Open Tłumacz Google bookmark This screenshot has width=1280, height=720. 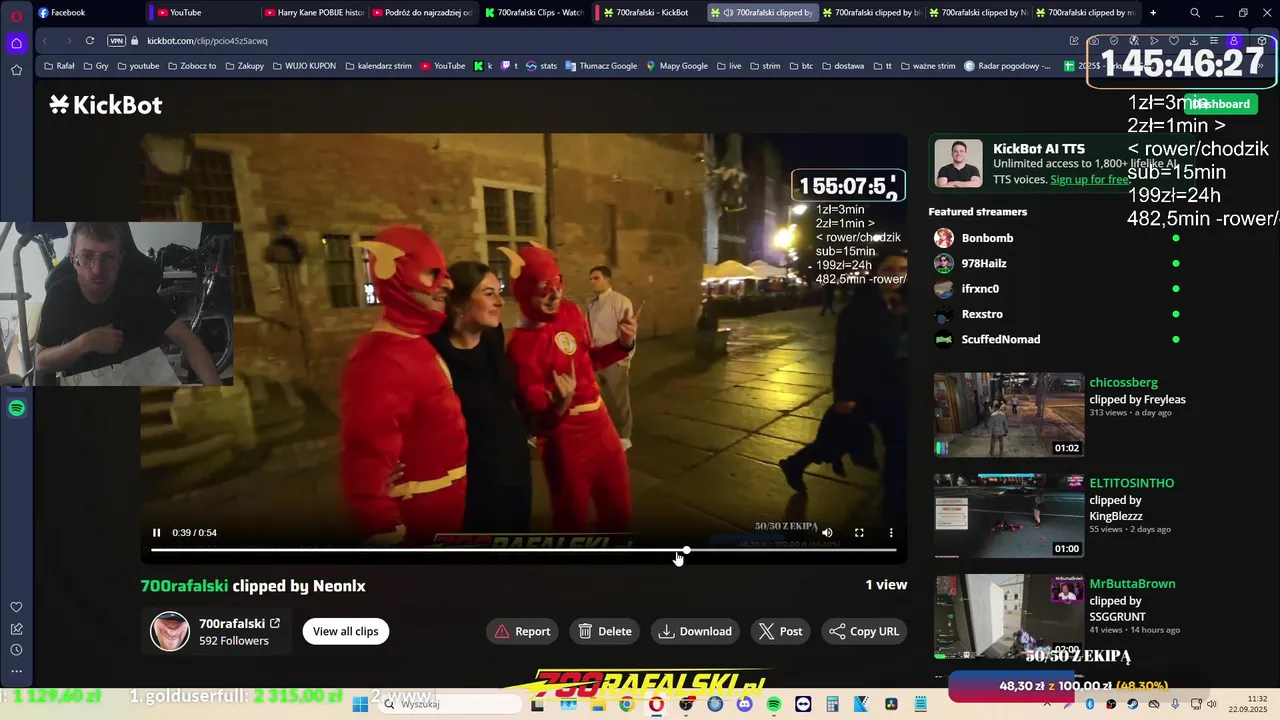(601, 66)
